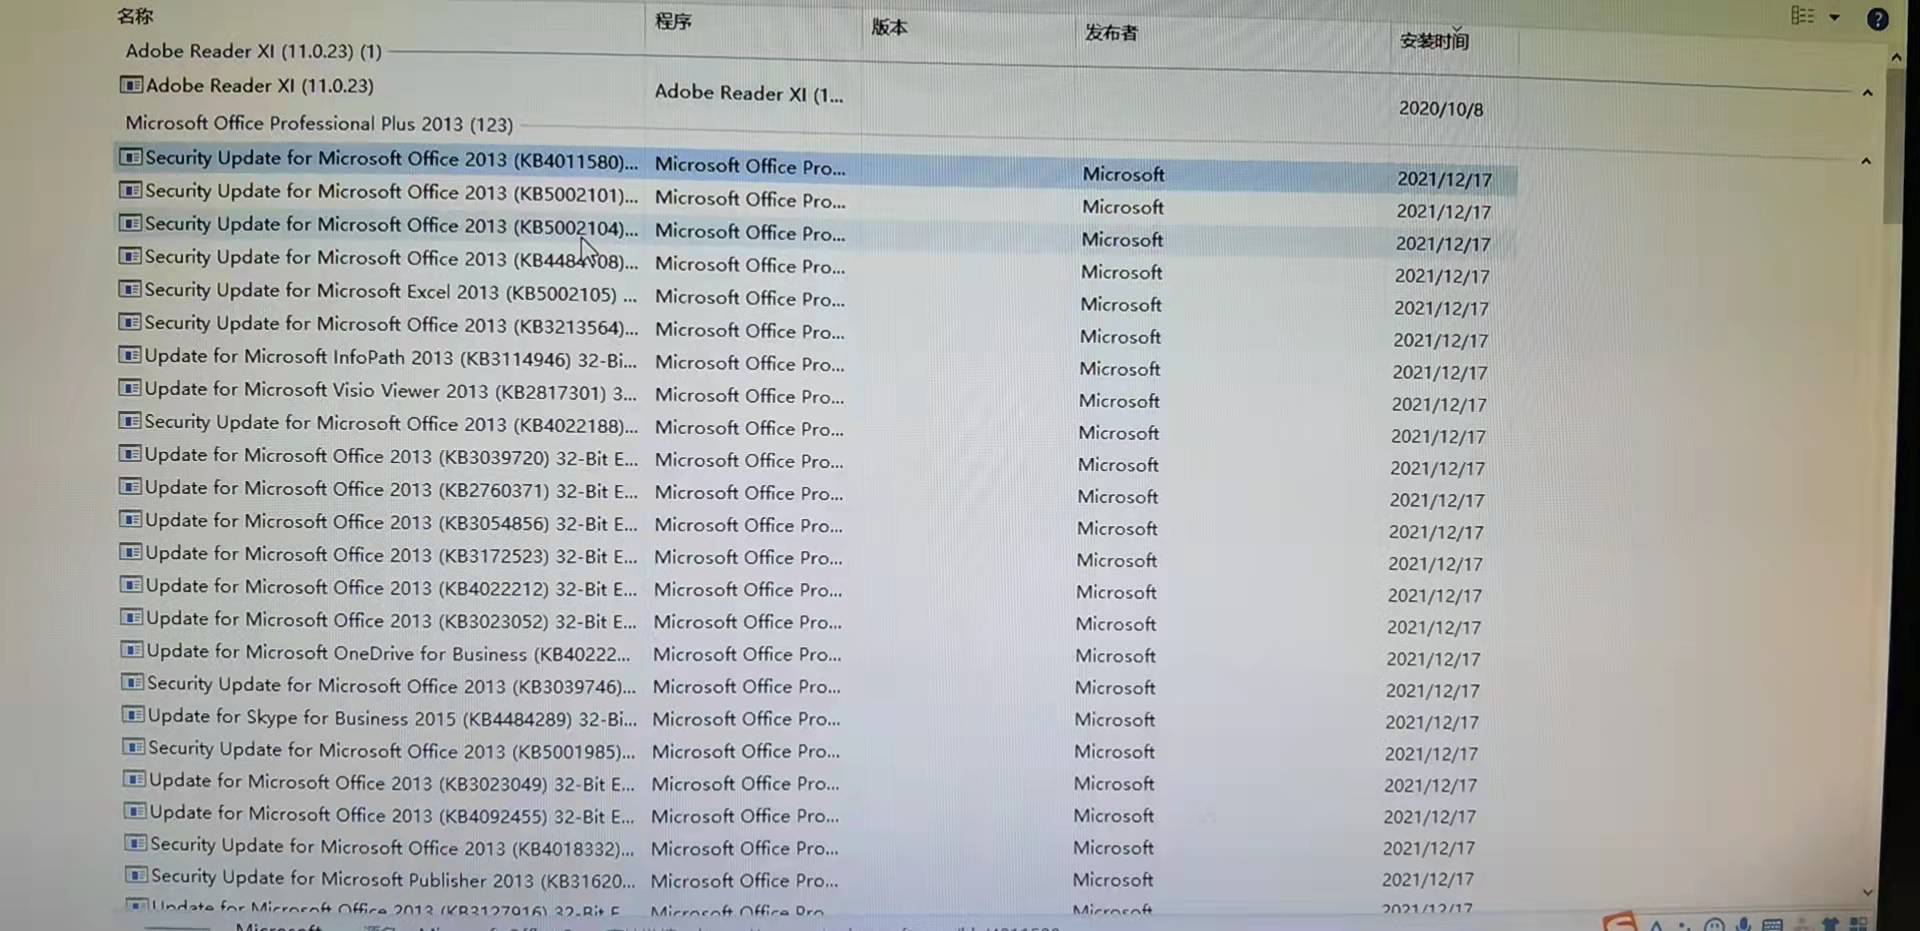Select Update KB3039720 32-Bit row text
Image resolution: width=1920 pixels, height=931 pixels.
(x=391, y=456)
